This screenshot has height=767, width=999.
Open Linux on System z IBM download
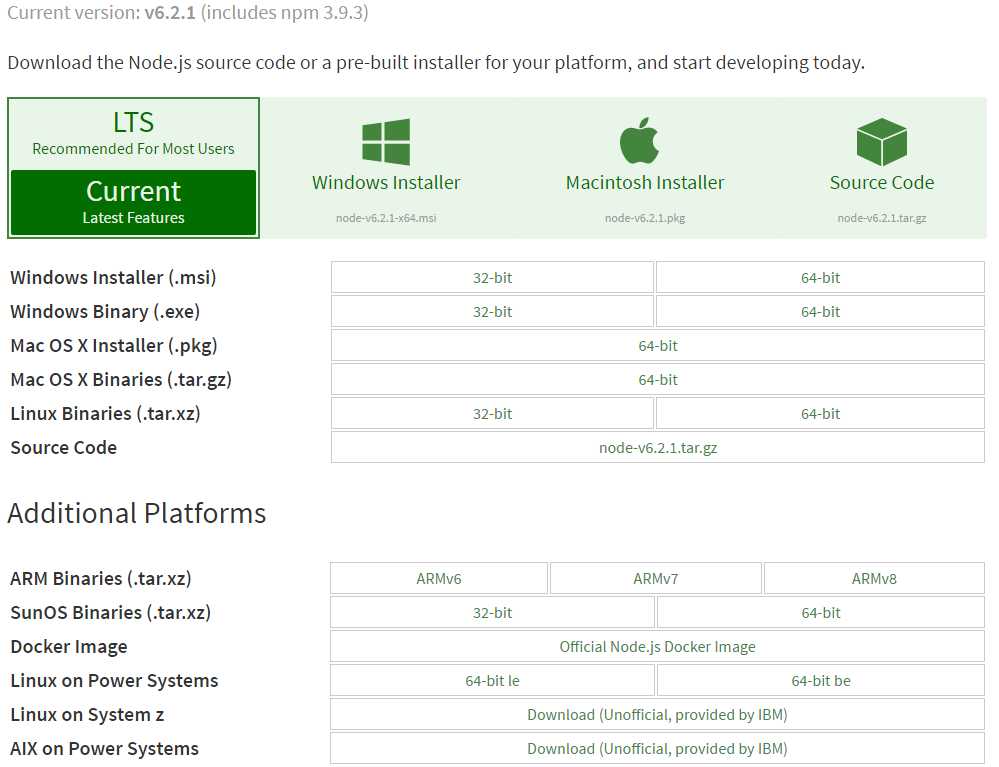[658, 715]
